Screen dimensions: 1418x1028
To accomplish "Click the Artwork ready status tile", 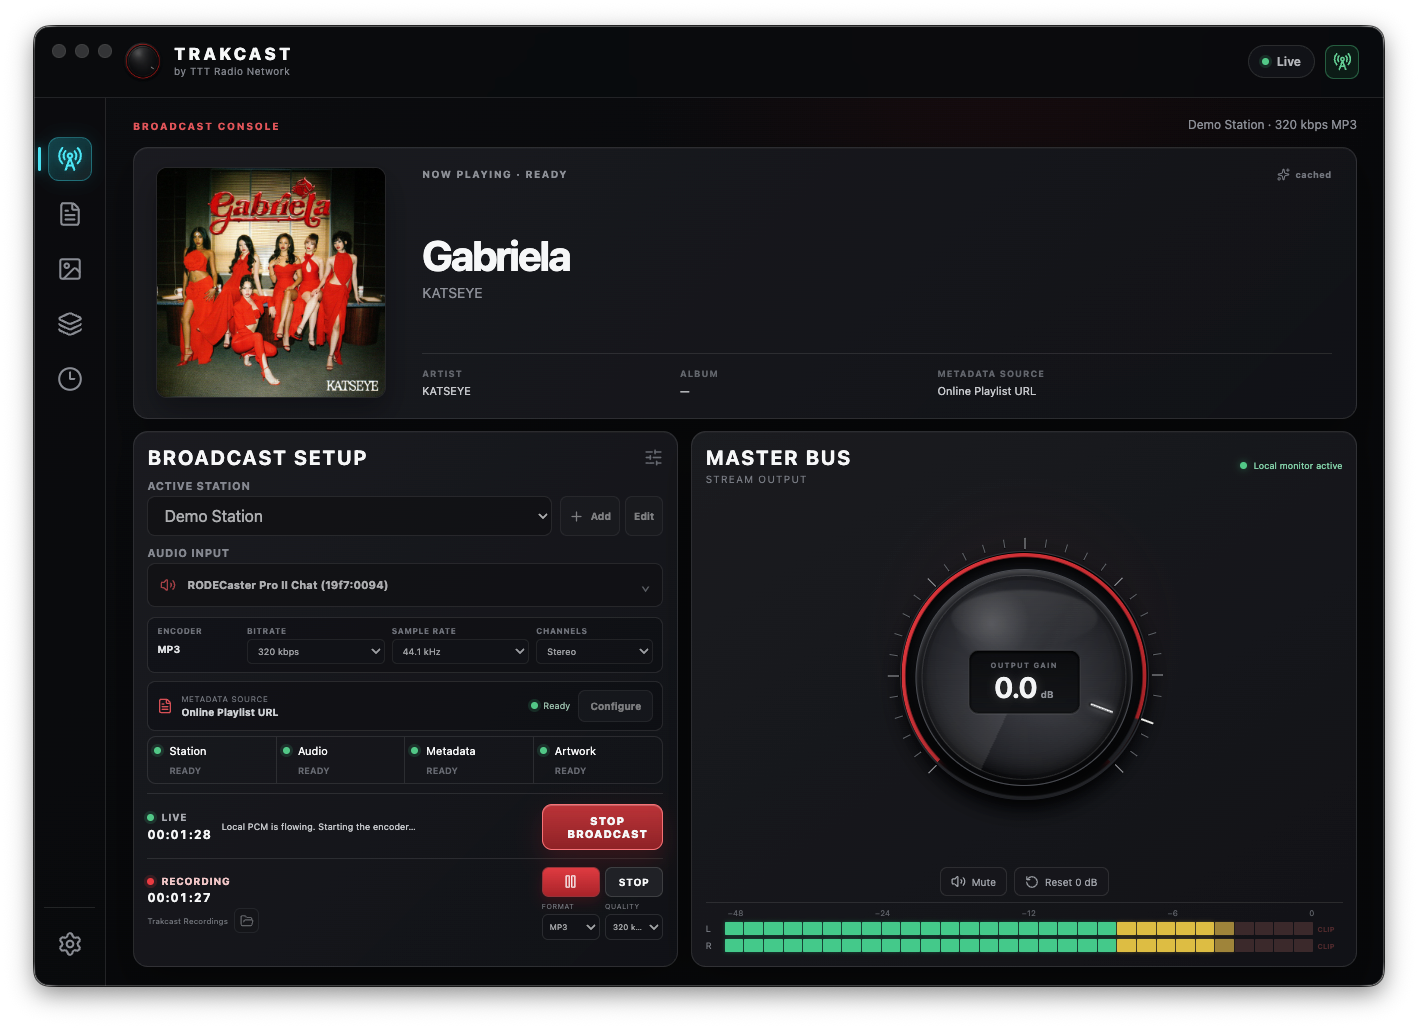I will coord(598,760).
